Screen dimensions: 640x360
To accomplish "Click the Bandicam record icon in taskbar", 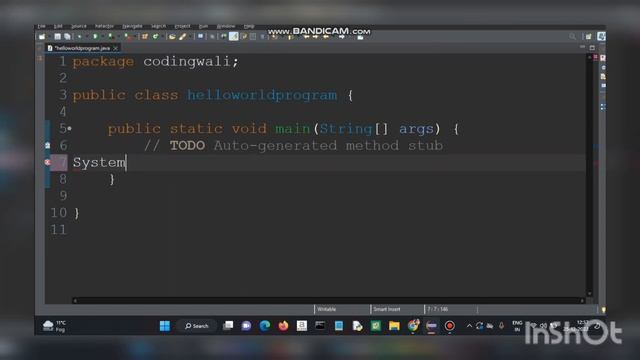I will pyautogui.click(x=450, y=326).
